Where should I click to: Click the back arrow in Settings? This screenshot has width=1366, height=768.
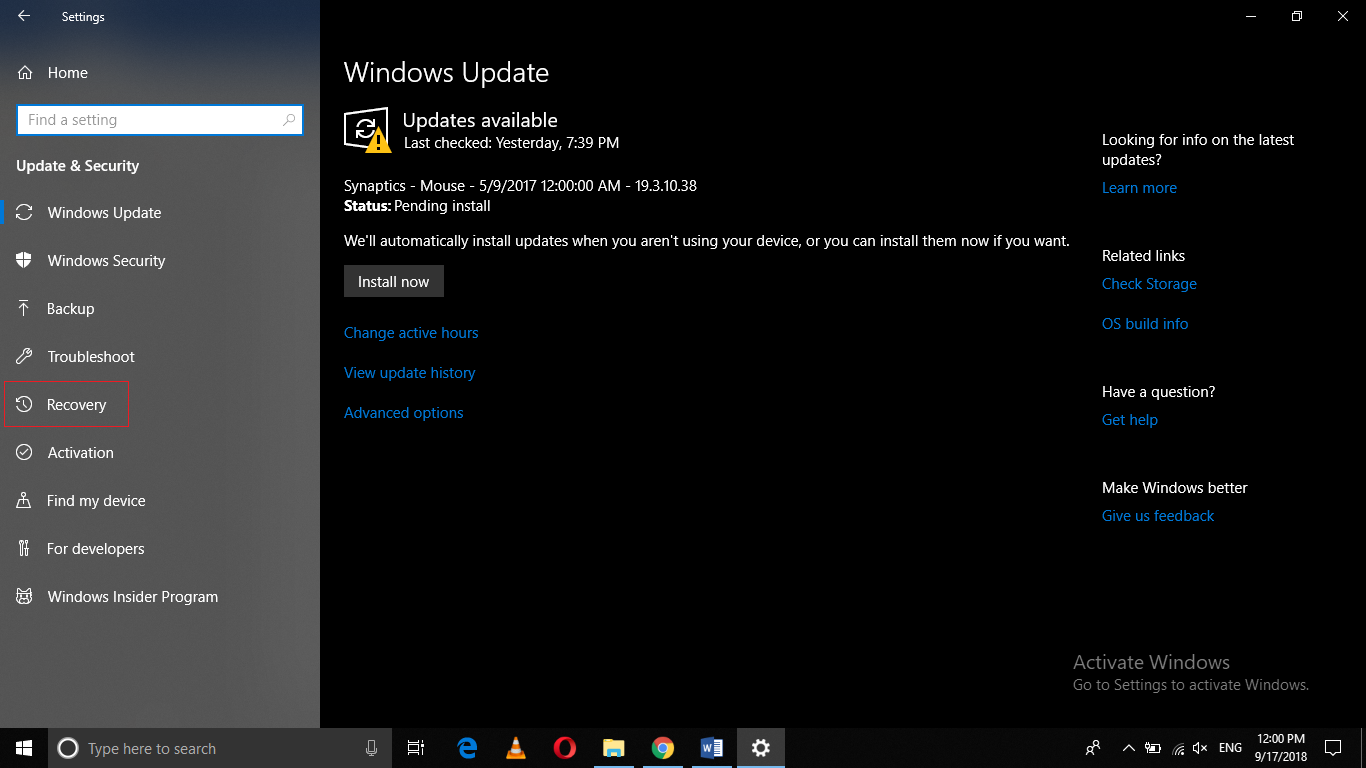pos(22,16)
